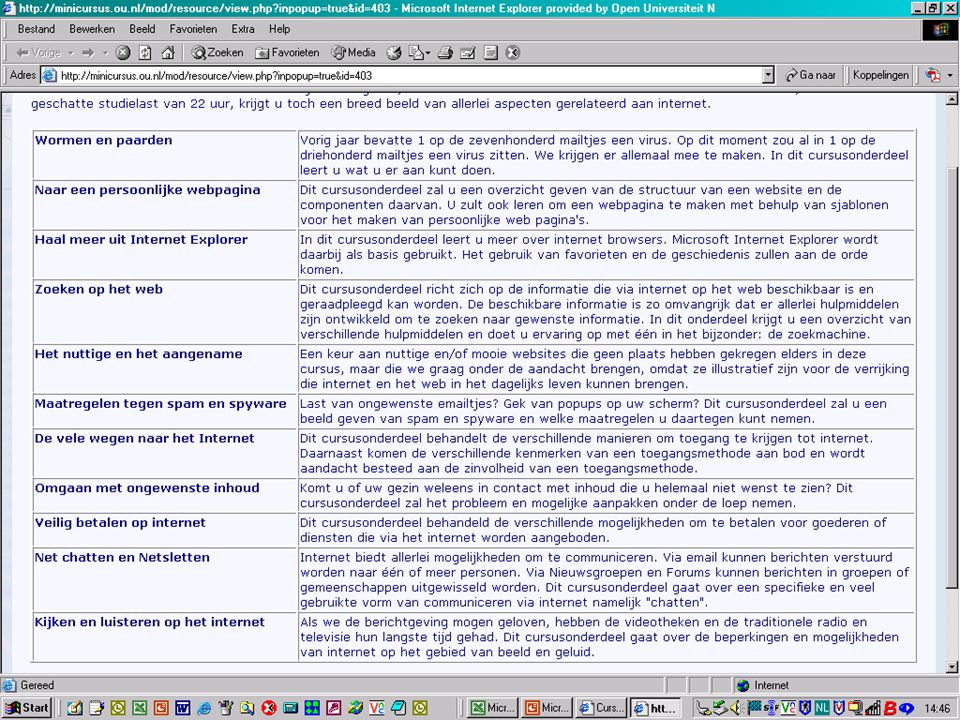The height and width of the screenshot is (720, 960).
Task: Expand the dropdown arrow right of Koppelingen
Action: coord(950,75)
